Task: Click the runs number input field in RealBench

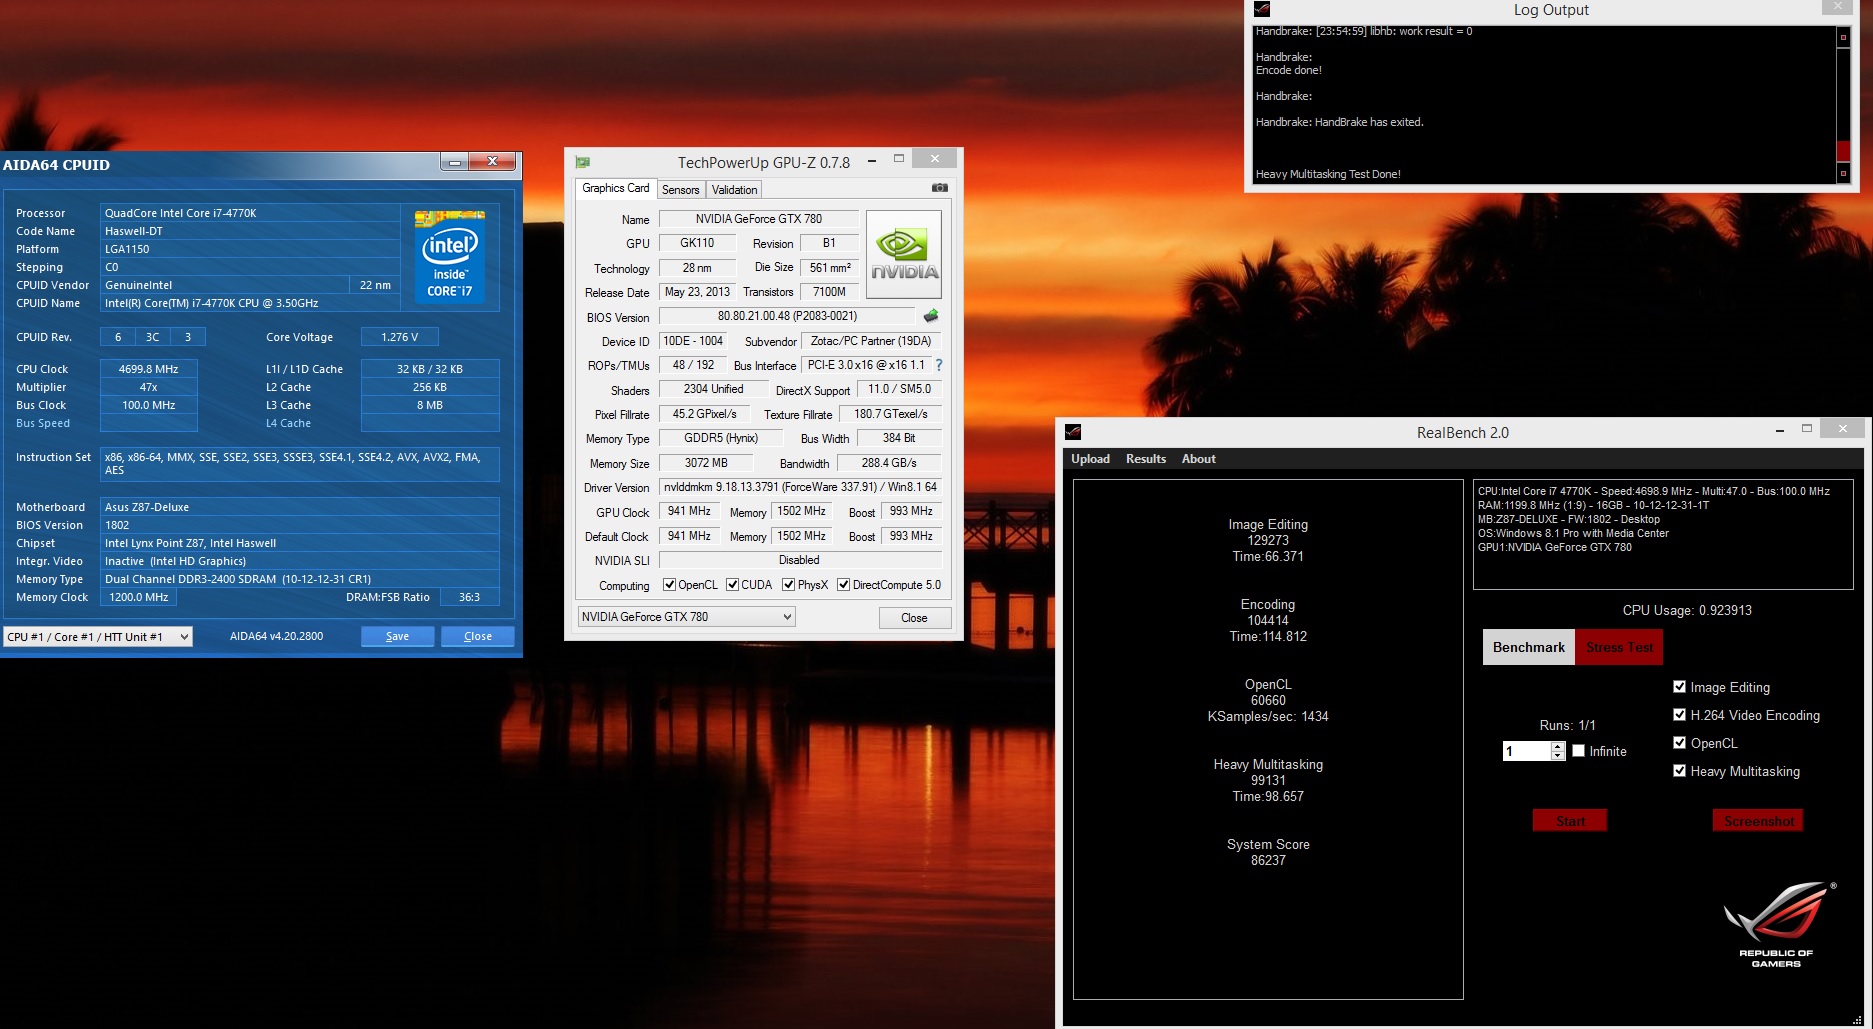Action: (1526, 751)
